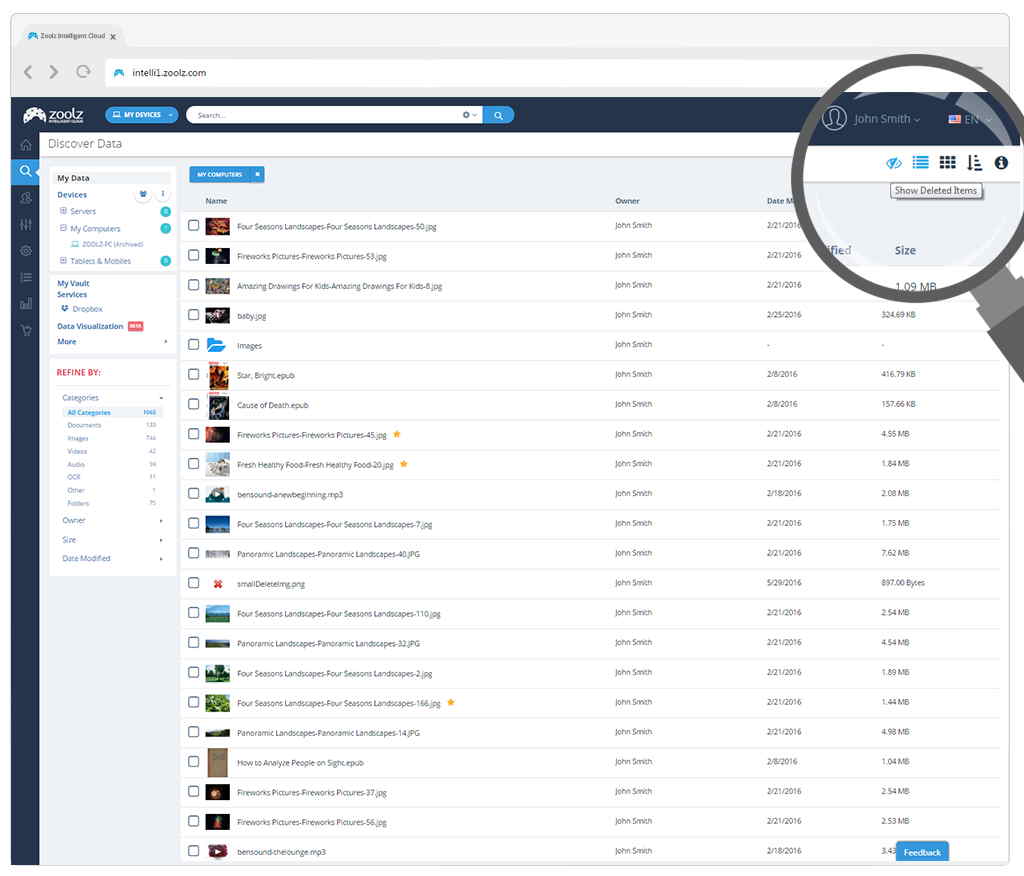Expand the Servers tree node

[x=63, y=211]
